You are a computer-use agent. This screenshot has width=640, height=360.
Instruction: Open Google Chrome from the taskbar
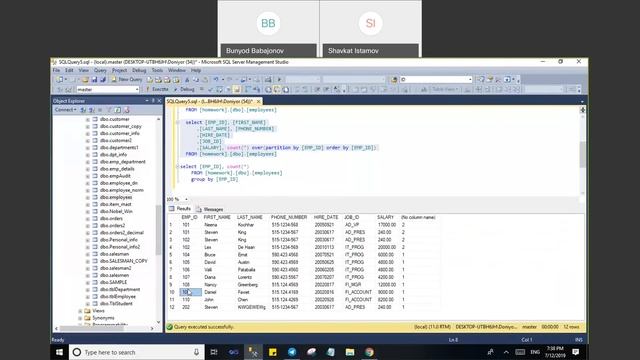(x=369, y=352)
